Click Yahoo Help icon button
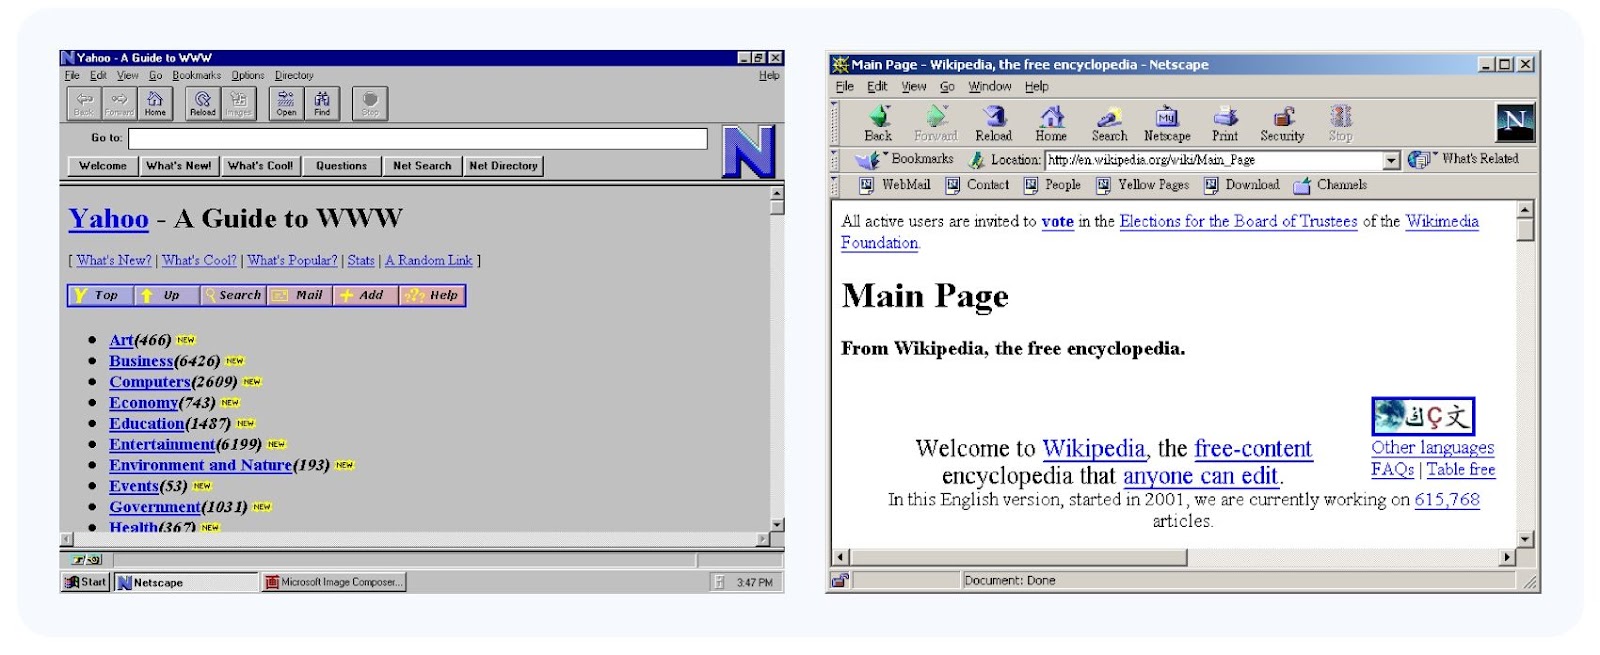The height and width of the screenshot is (655, 1600). pyautogui.click(x=432, y=295)
